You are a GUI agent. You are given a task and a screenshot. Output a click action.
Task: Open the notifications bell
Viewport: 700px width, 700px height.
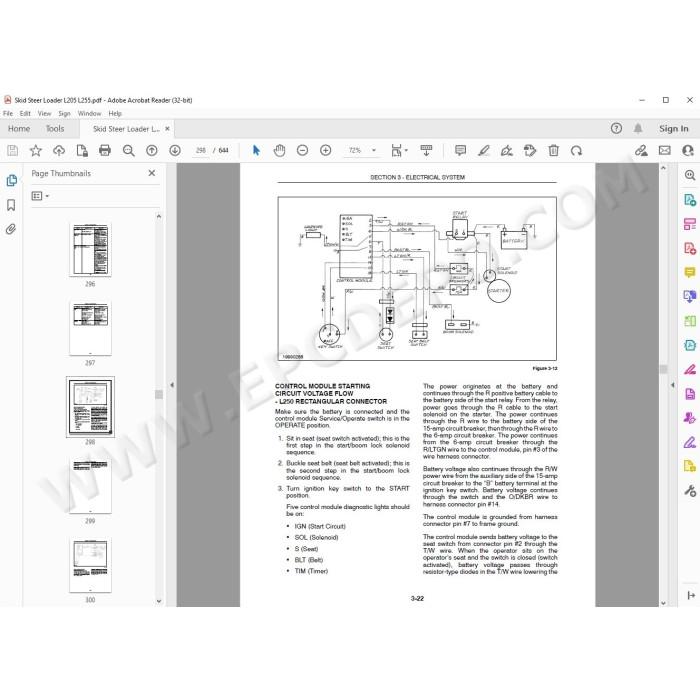[x=638, y=129]
